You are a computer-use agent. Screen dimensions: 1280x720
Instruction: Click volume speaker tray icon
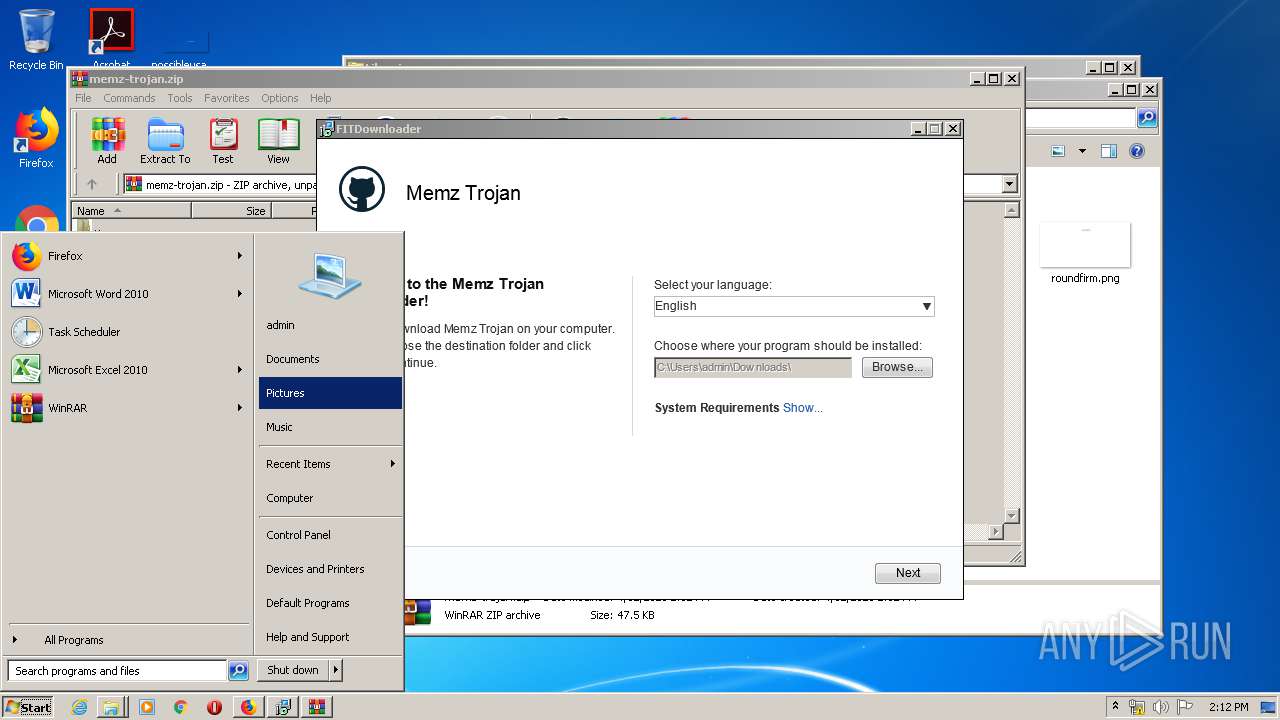click(x=1160, y=707)
